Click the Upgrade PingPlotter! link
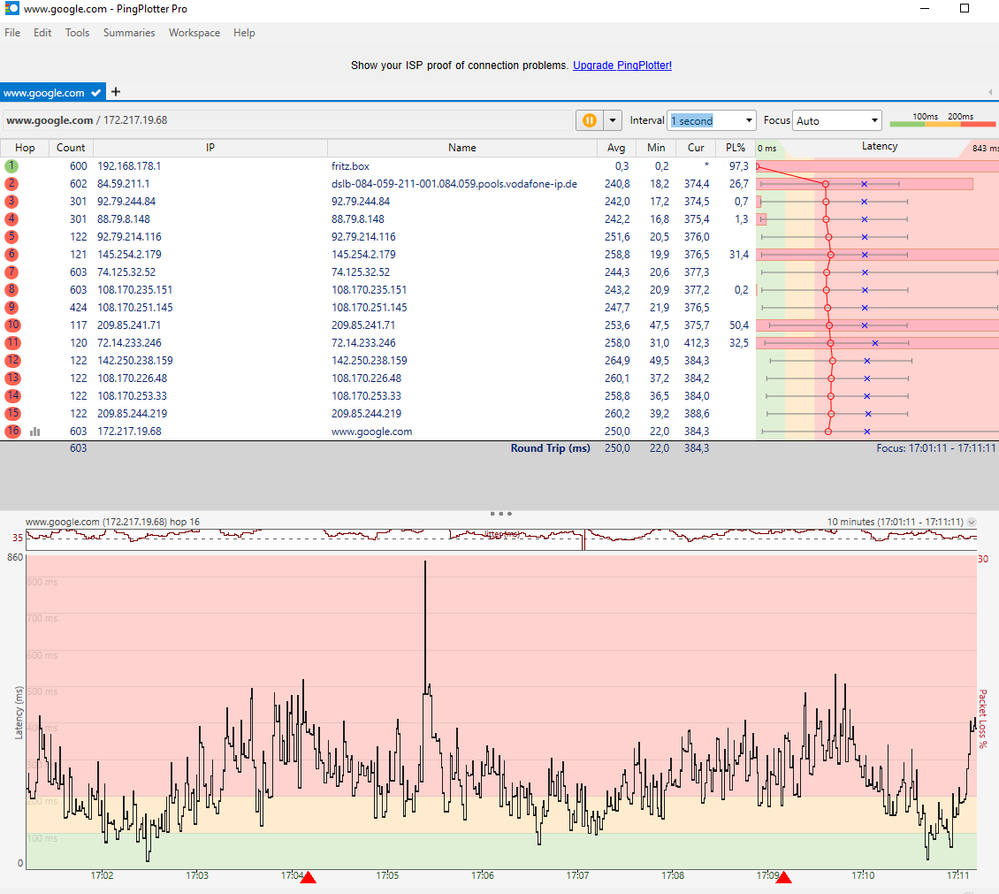999x894 pixels. click(622, 65)
